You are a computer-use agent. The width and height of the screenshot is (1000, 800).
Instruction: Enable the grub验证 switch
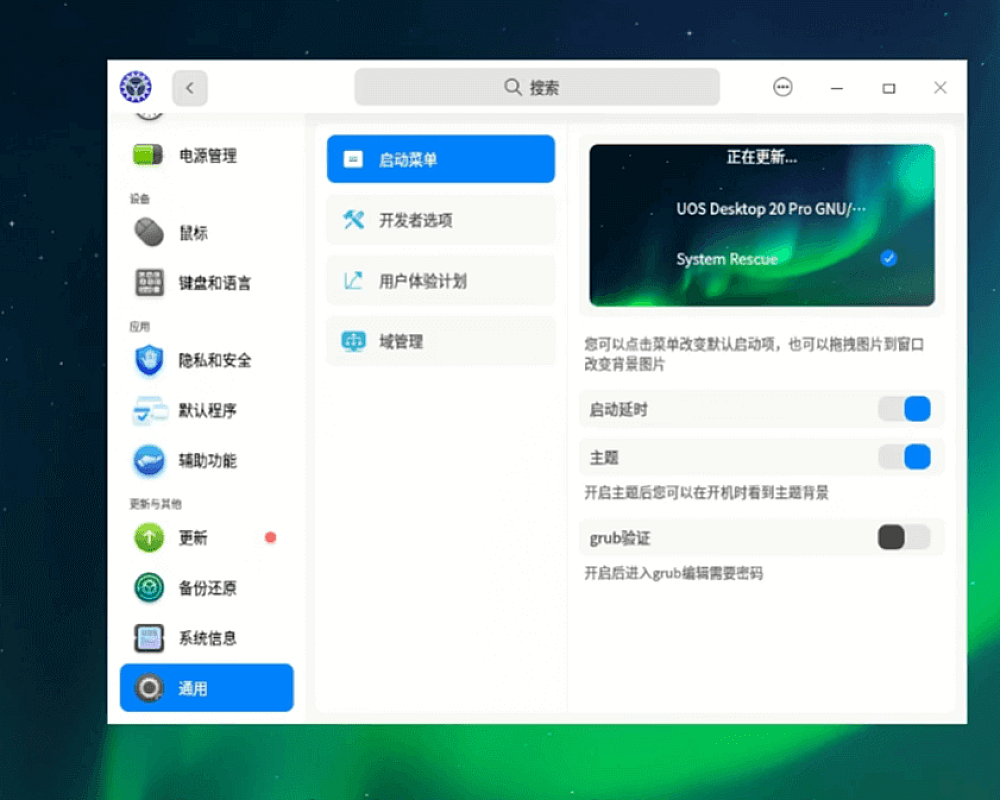[904, 538]
